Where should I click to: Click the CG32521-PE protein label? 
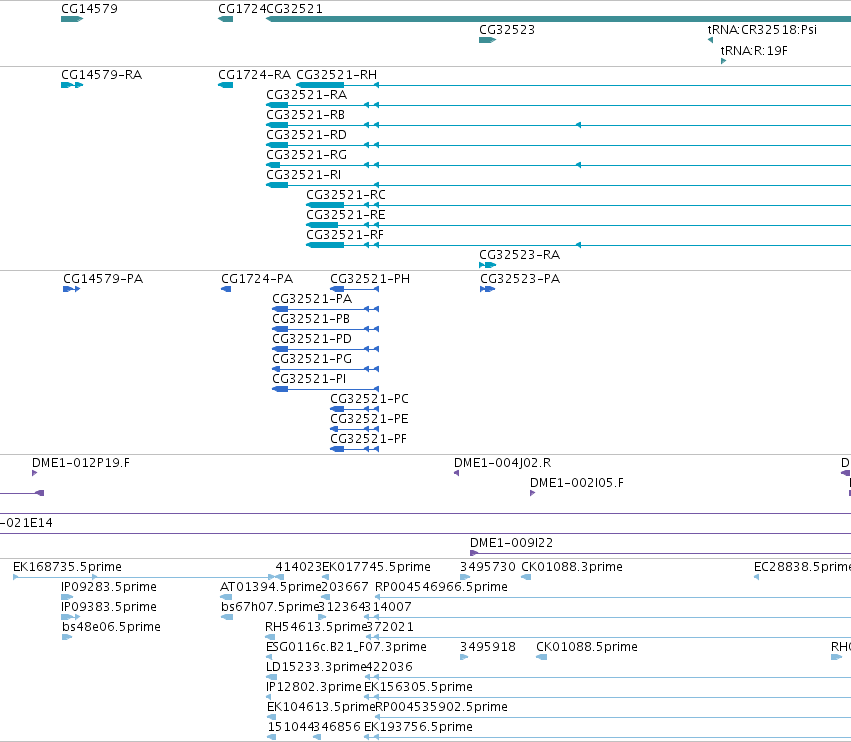(369, 418)
